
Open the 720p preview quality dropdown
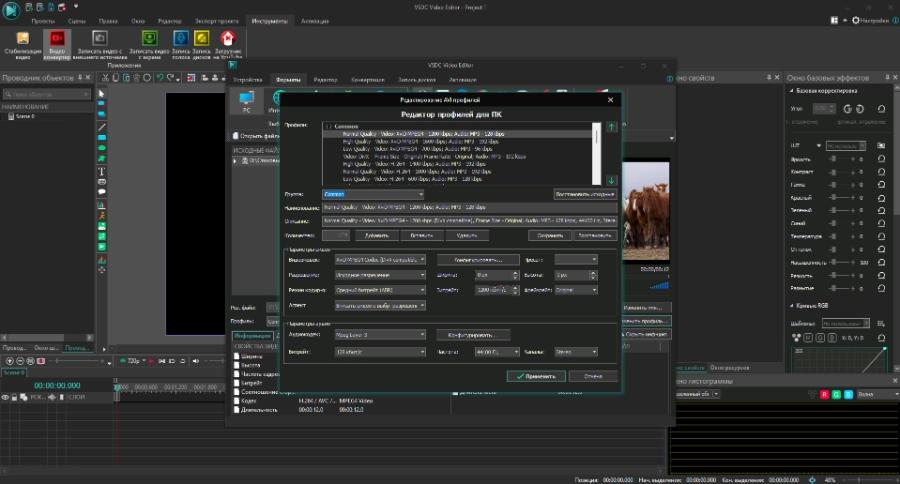point(133,361)
